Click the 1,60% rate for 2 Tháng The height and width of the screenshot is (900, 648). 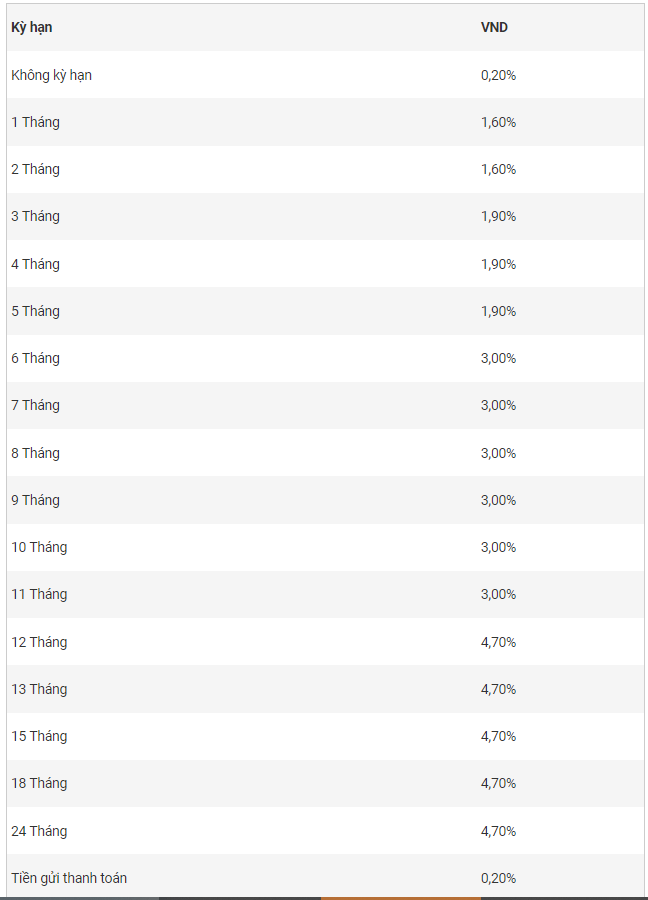click(498, 169)
